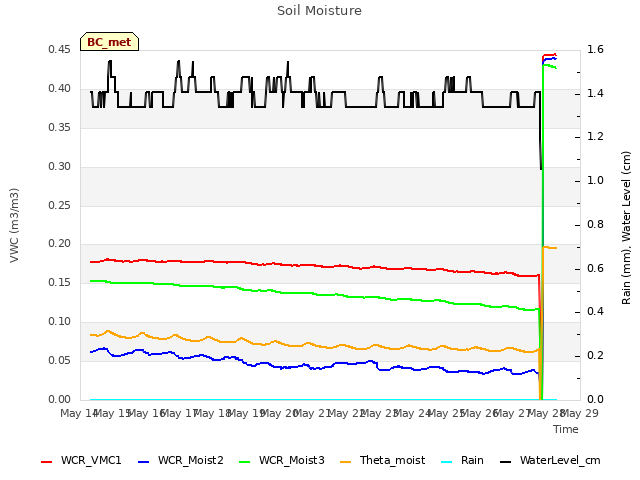The image size is (640, 480).
Task: Click the May 29 date tick label
Action: (x=580, y=413)
